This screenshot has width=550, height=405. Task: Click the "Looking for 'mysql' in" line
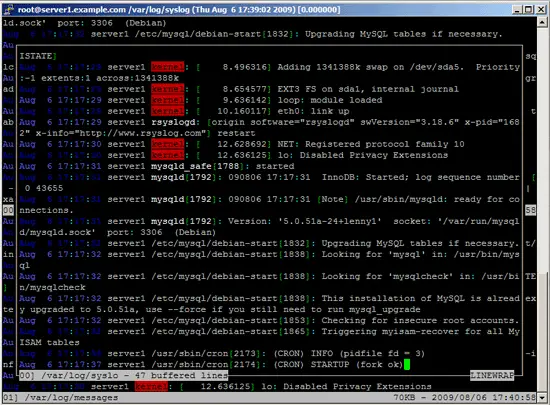(x=269, y=254)
